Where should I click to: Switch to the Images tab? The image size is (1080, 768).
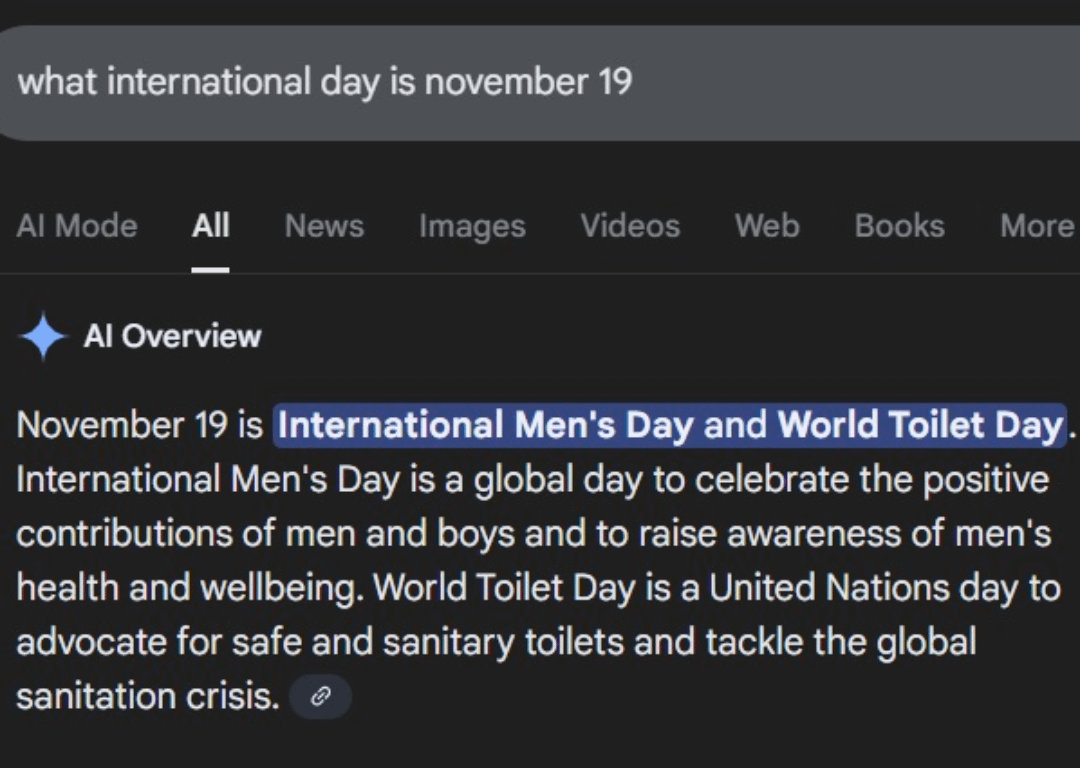(x=472, y=226)
